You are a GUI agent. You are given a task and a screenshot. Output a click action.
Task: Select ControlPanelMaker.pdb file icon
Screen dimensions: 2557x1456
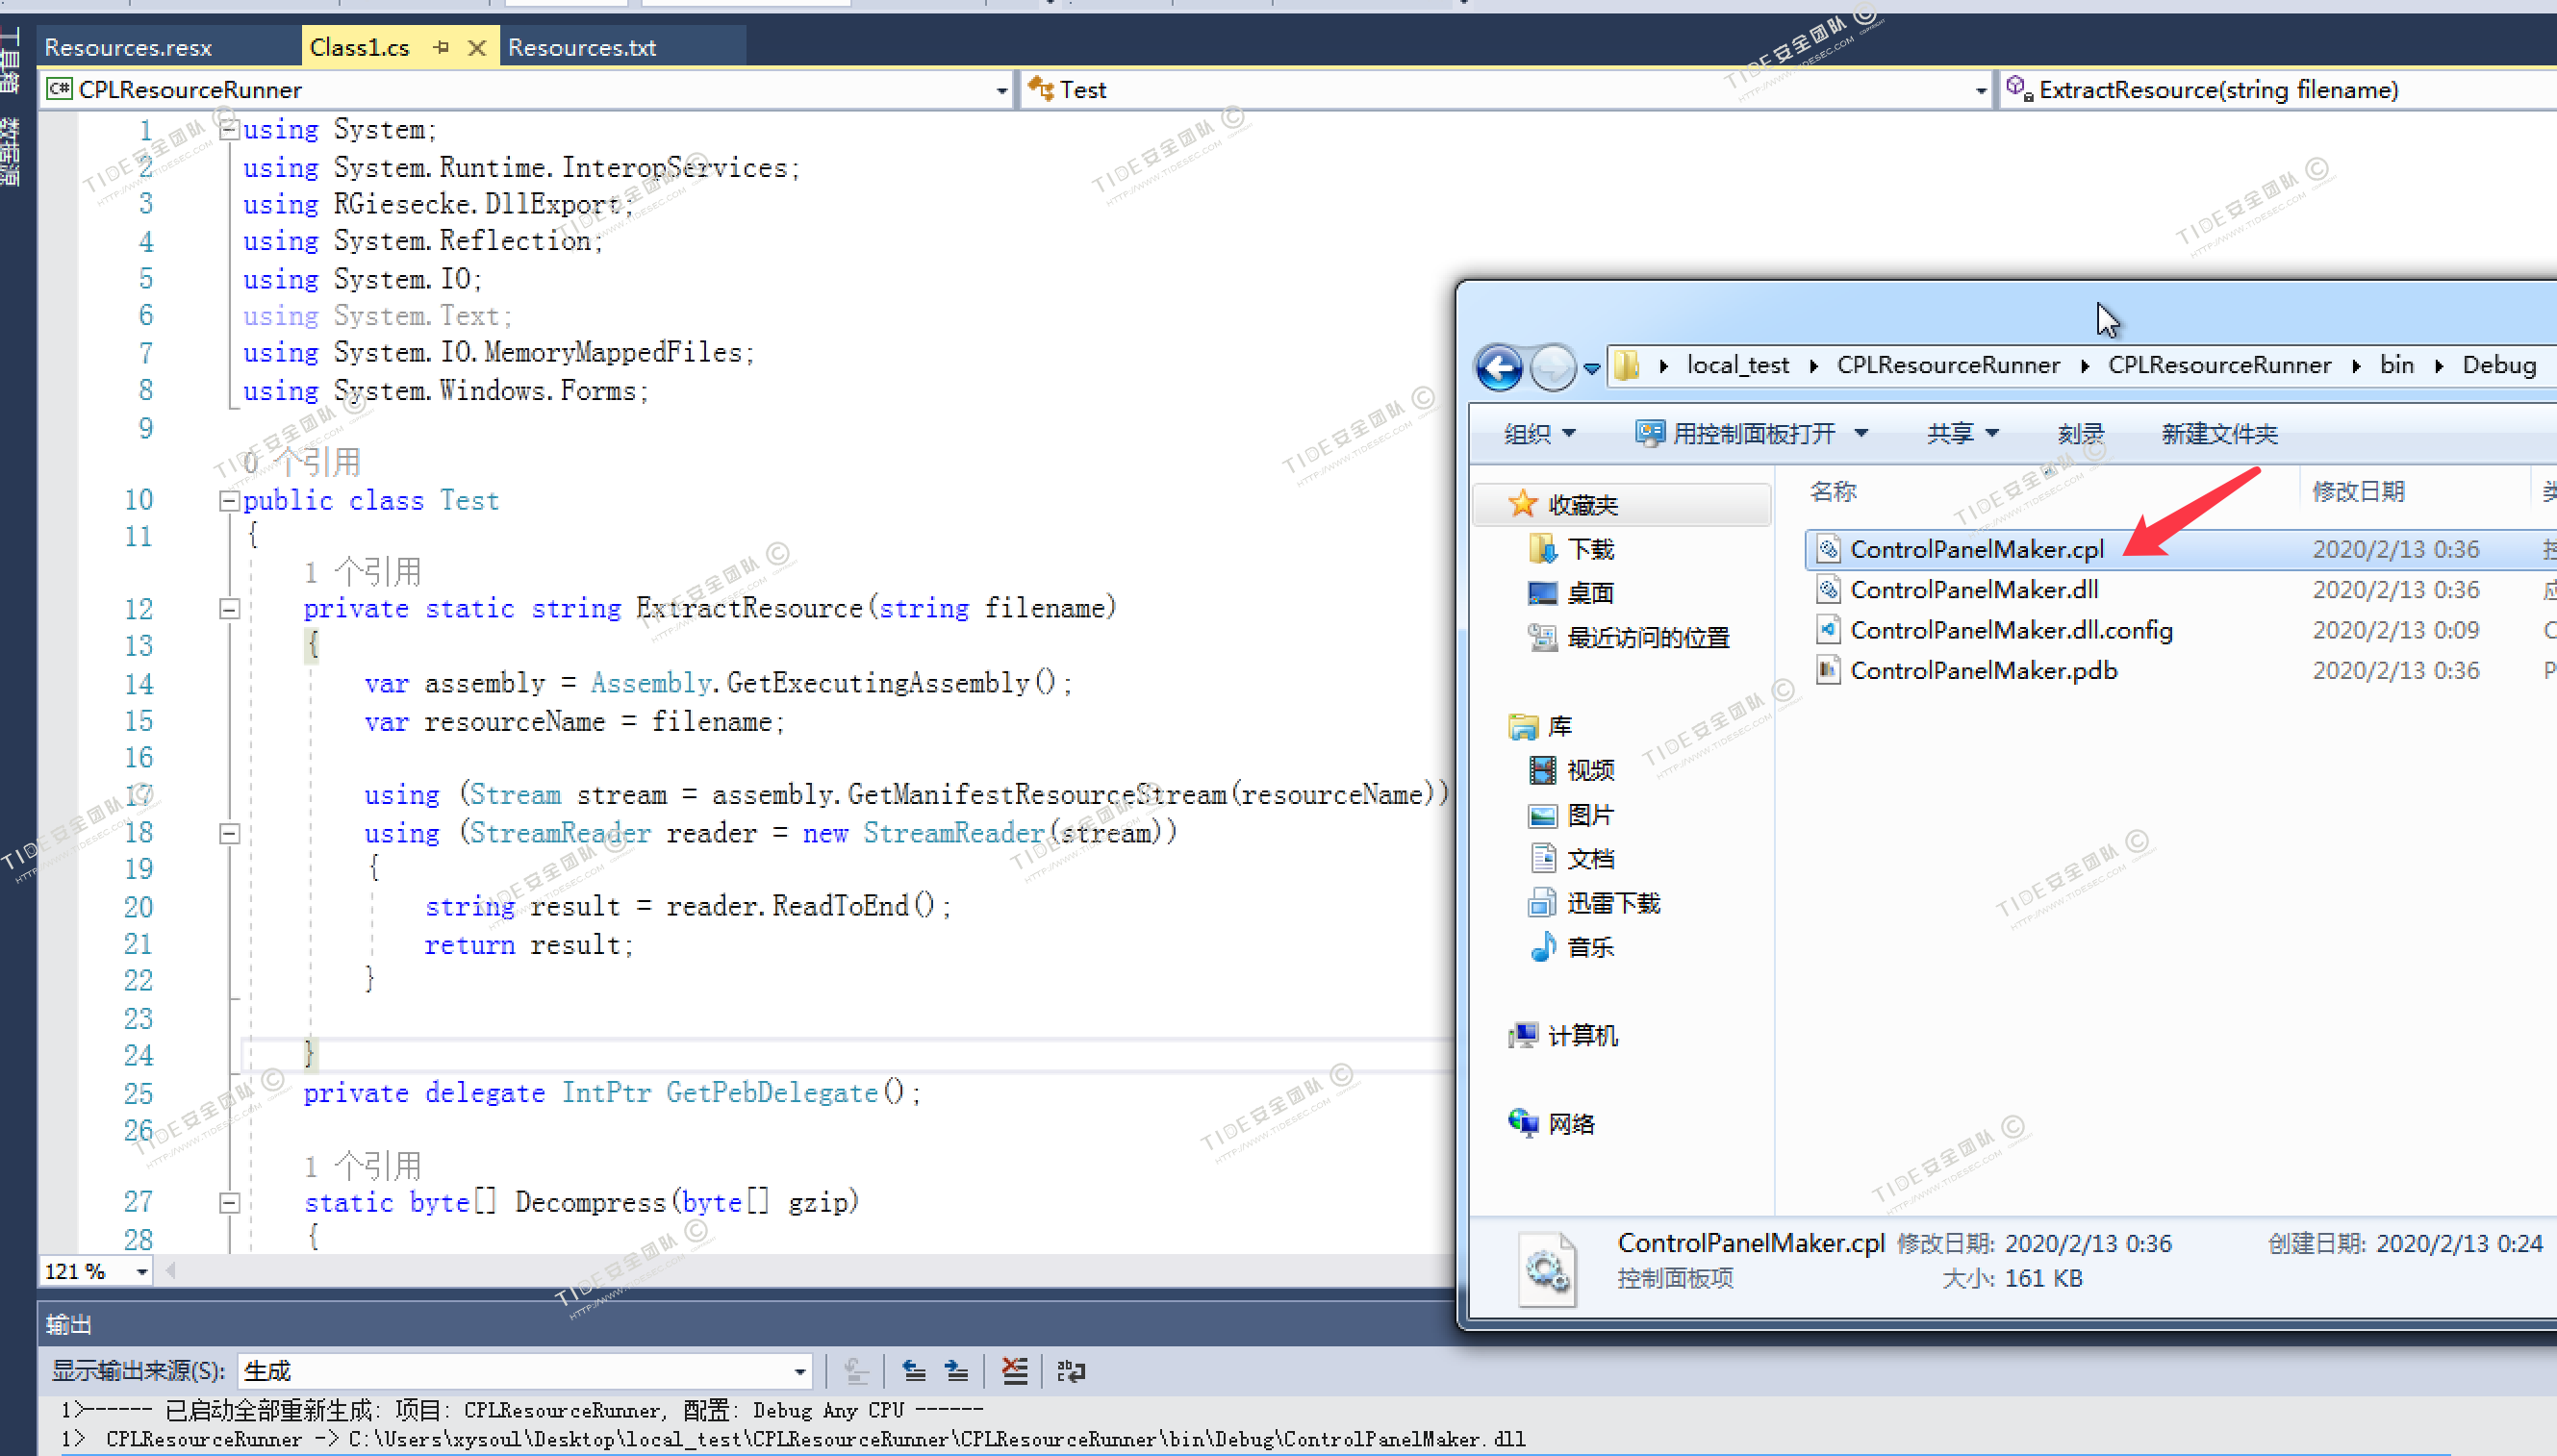click(1827, 670)
